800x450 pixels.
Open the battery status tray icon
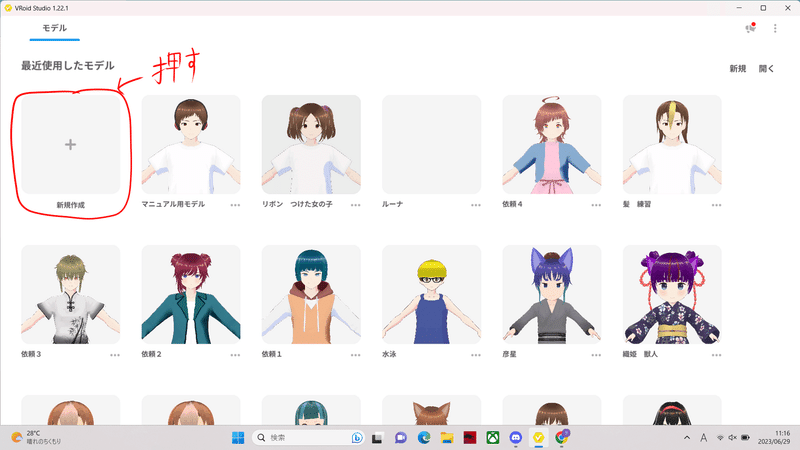745,438
